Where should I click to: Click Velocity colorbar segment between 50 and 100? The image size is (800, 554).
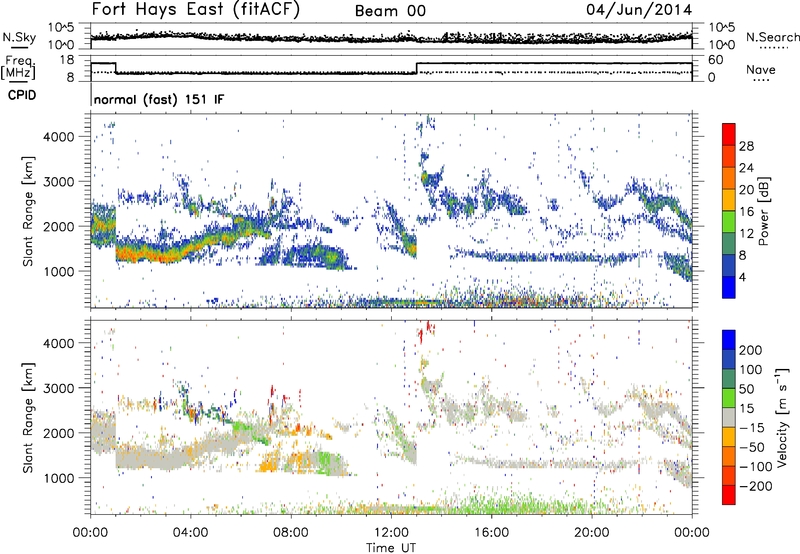(x=729, y=379)
